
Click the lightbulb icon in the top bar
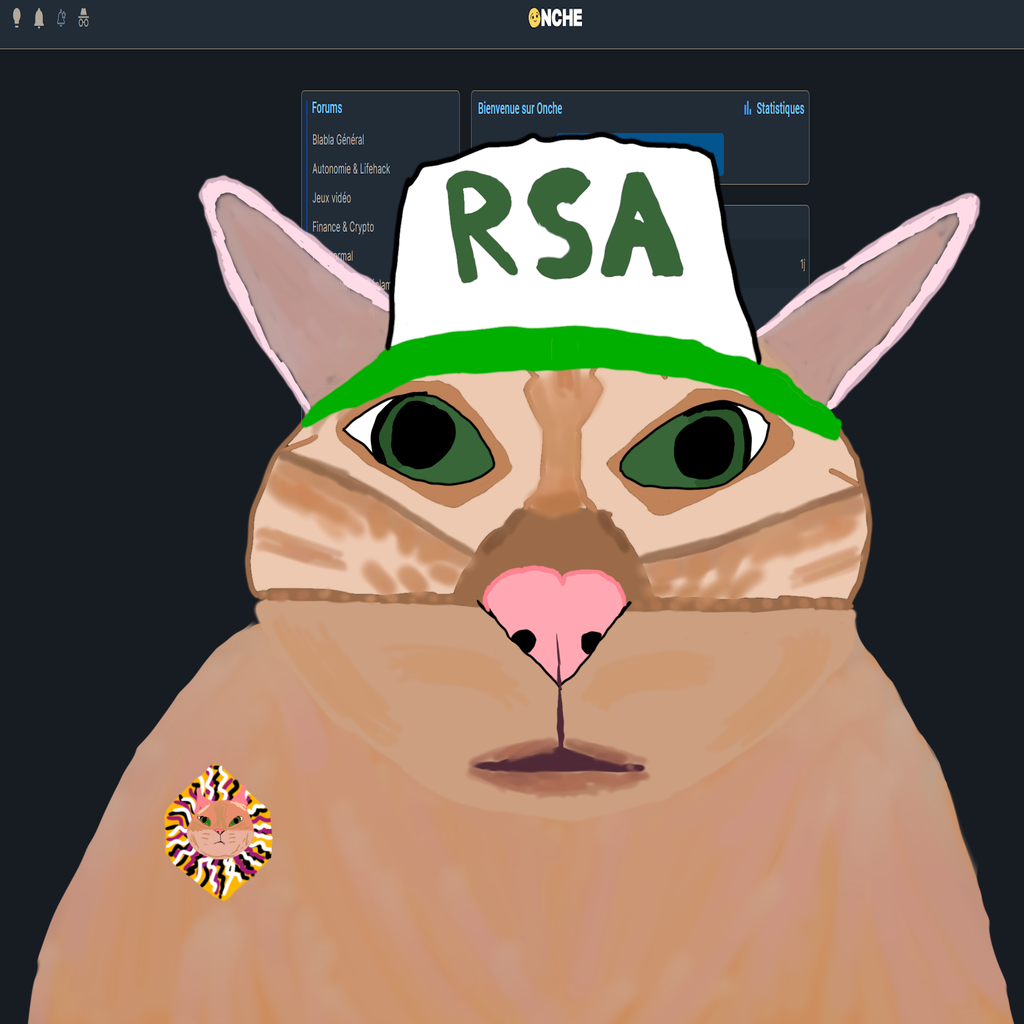pos(16,18)
